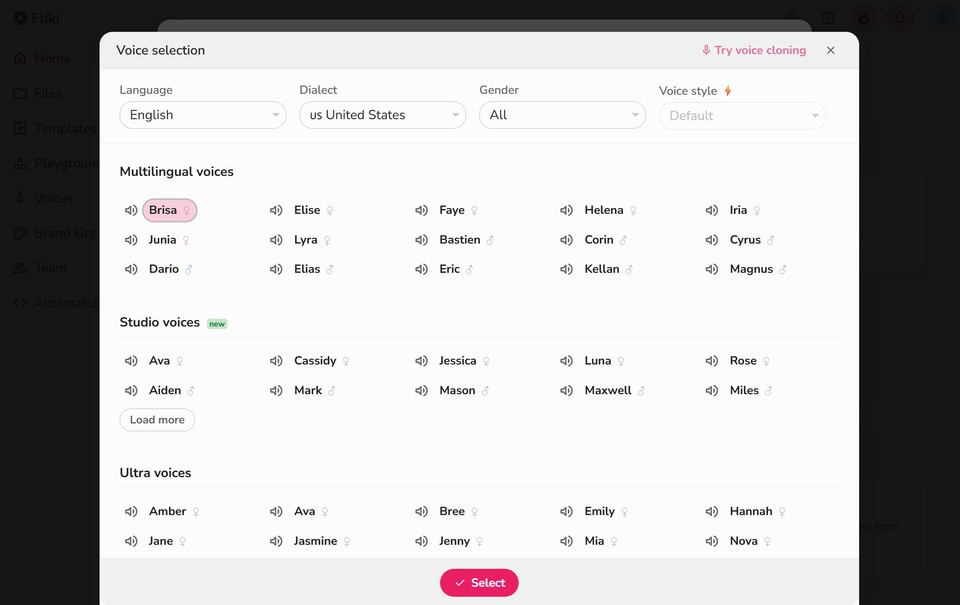Play preview of studio voice Cassidy
The image size is (960, 605).
(276, 360)
